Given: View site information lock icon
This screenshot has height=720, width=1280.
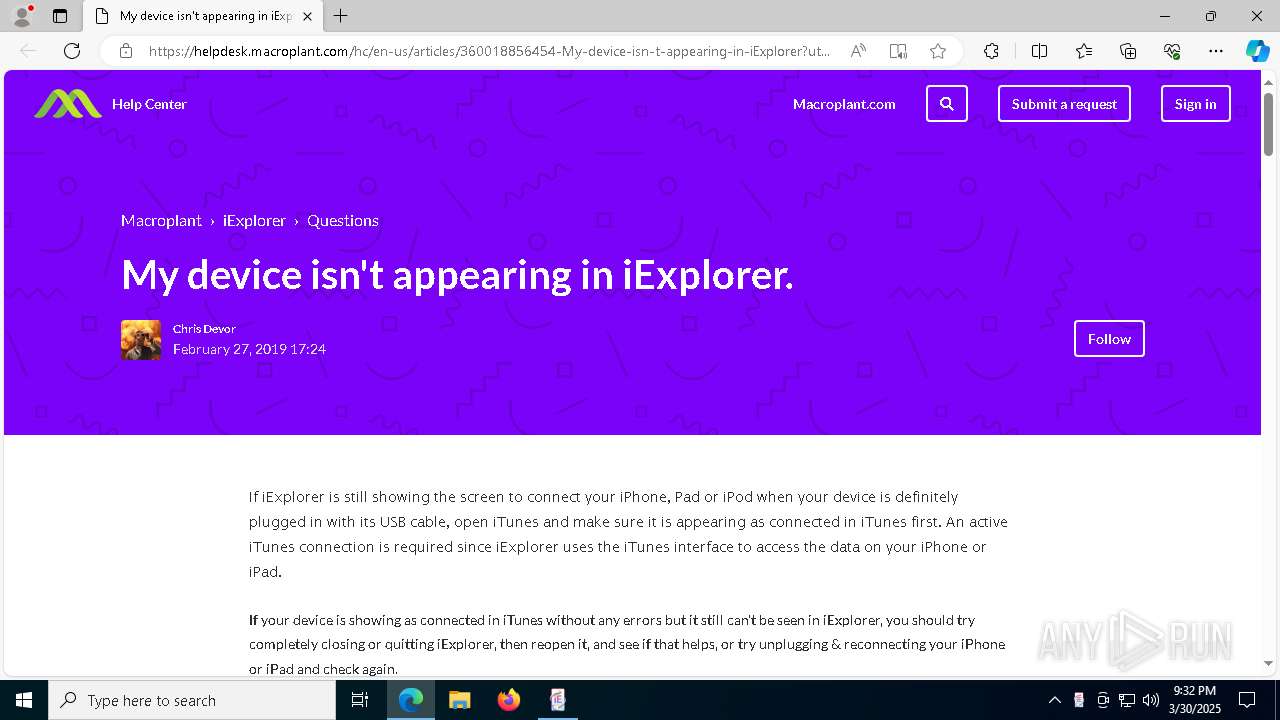Looking at the screenshot, I should (126, 51).
